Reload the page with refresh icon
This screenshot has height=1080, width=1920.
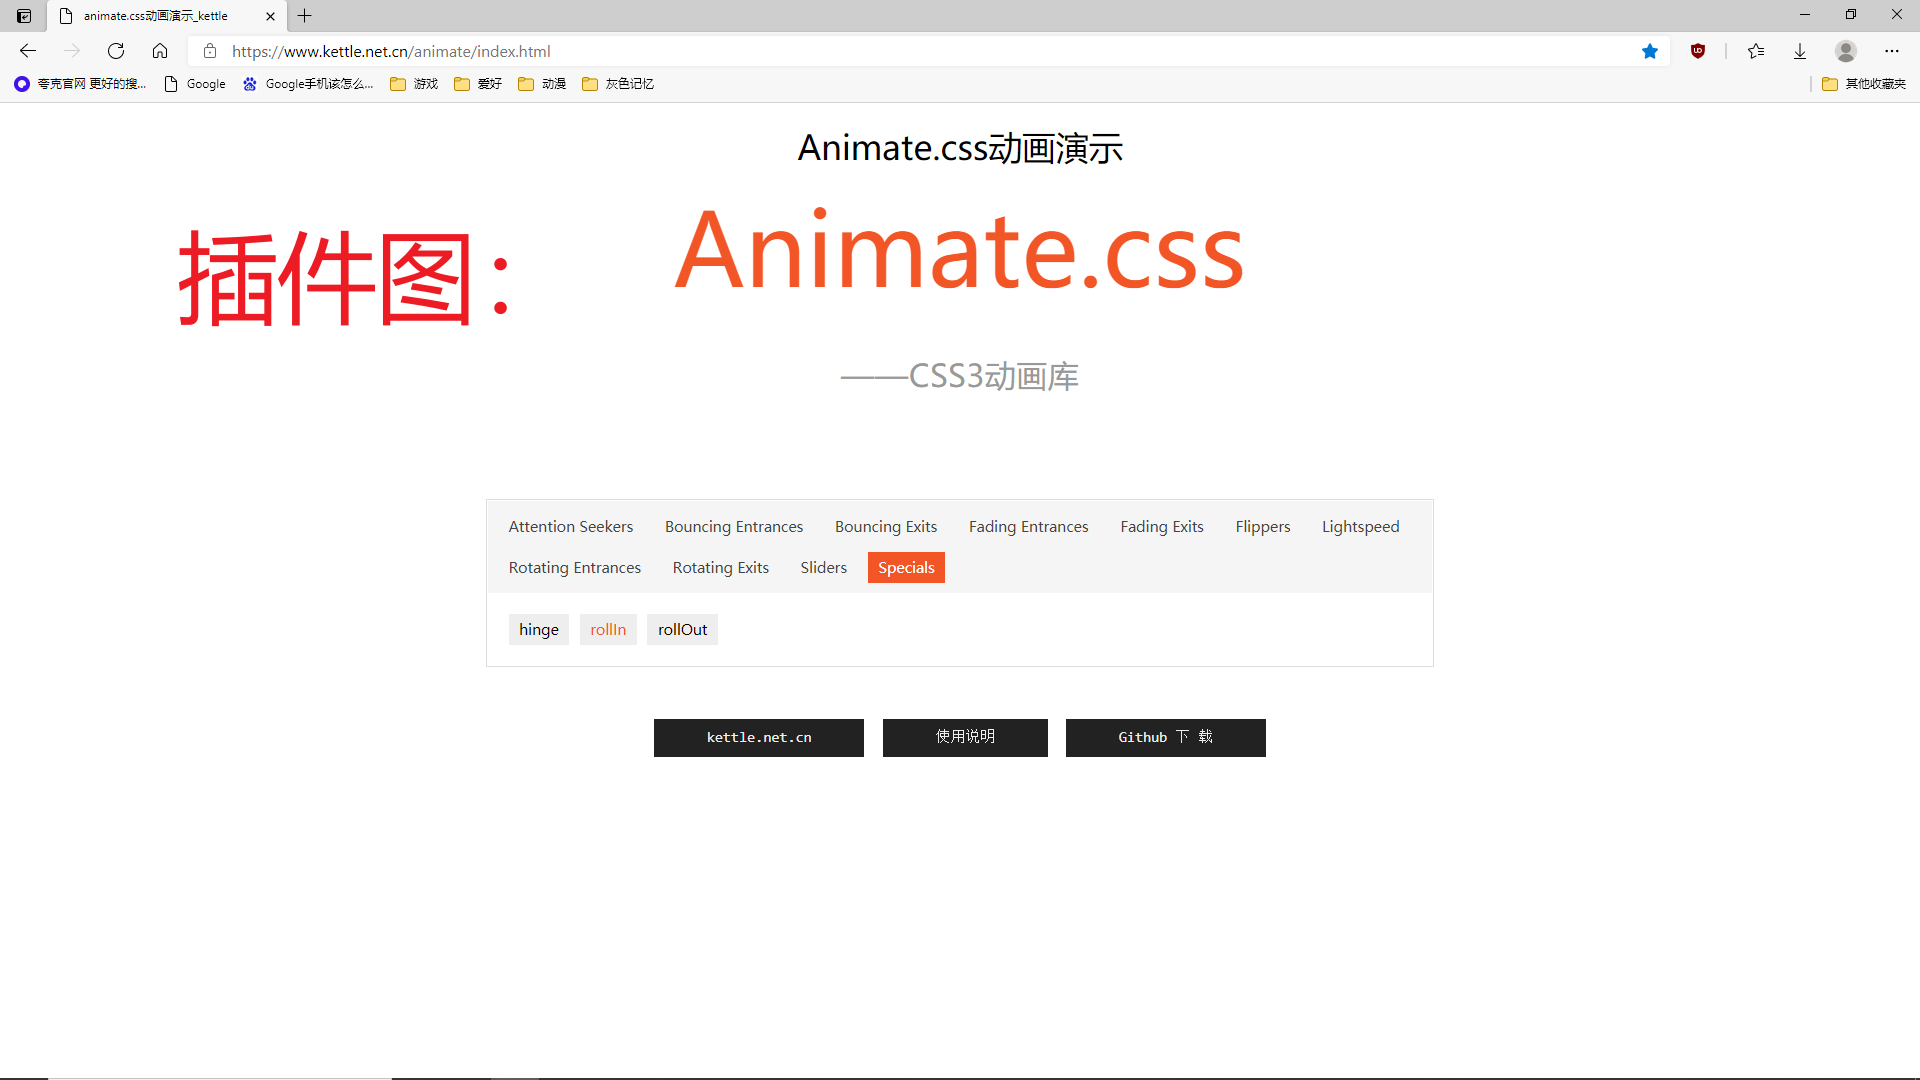coord(116,51)
